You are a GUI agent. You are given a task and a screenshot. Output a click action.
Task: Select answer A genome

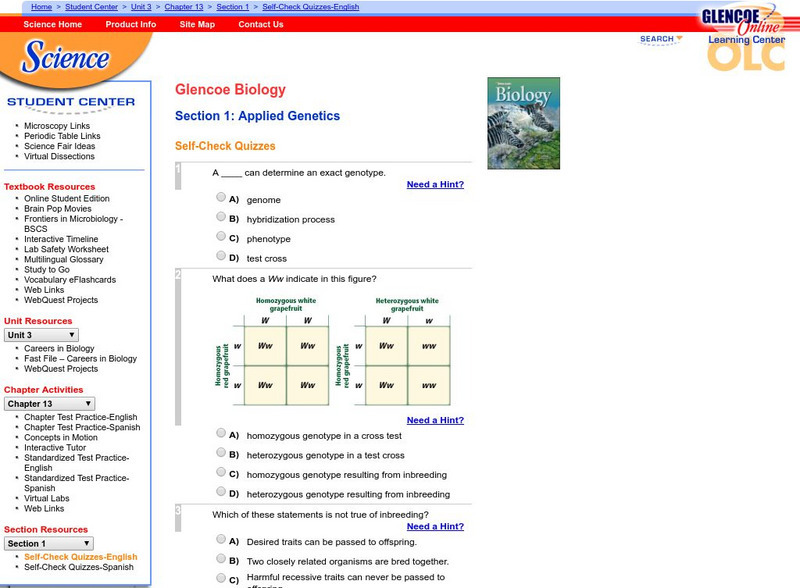(x=221, y=197)
